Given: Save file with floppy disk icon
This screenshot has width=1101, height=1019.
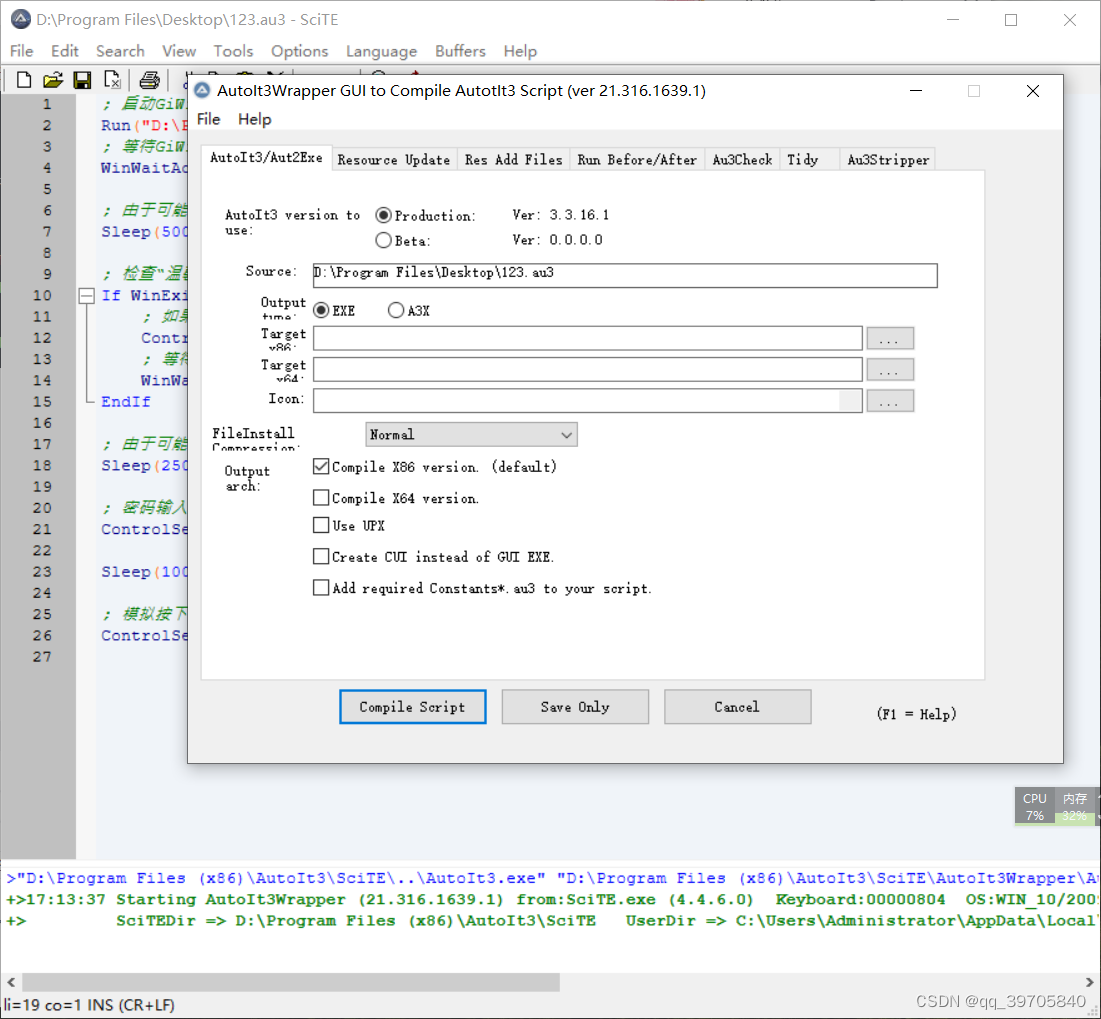Looking at the screenshot, I should [x=82, y=80].
